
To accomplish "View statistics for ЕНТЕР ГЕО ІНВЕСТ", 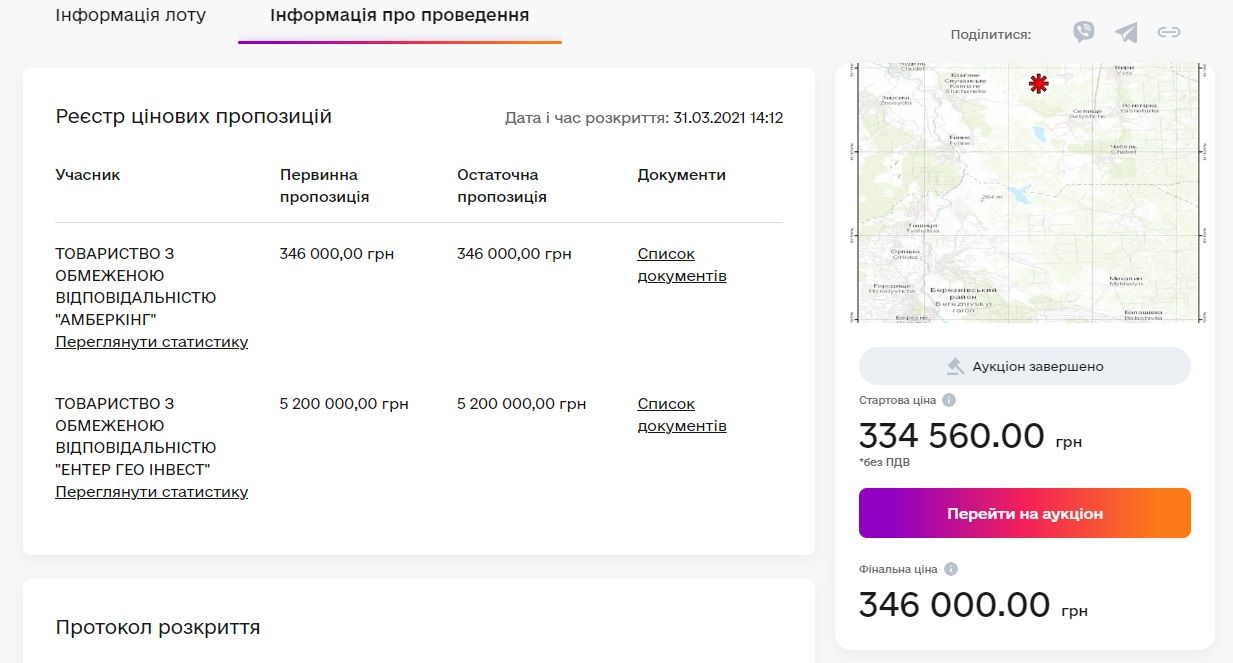I will click(151, 491).
